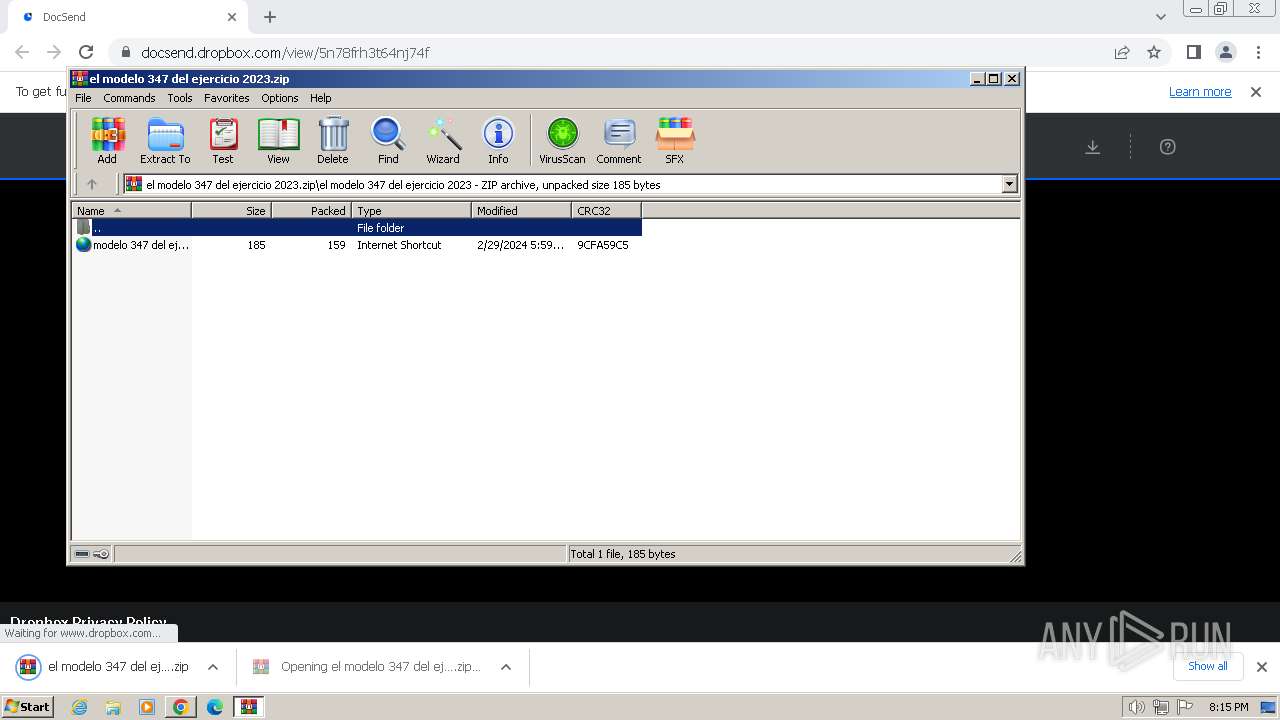Viewport: 1280px width, 720px height.
Task: Click the CRC value 9CFA59C5
Action: point(603,245)
